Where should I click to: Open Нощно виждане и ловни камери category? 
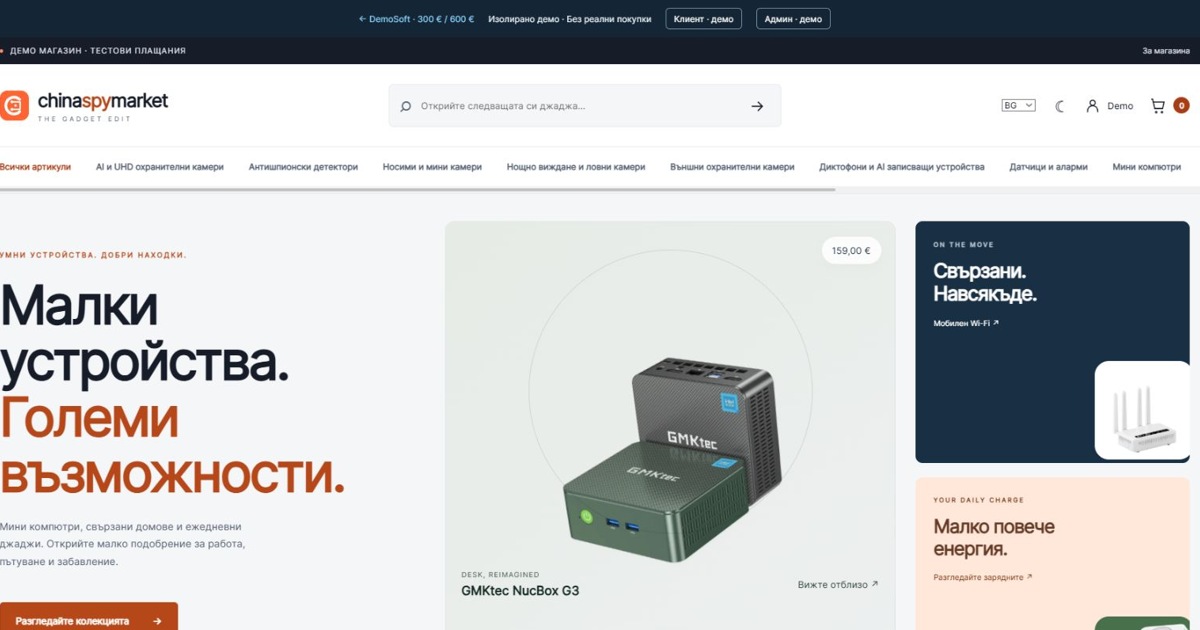576,167
